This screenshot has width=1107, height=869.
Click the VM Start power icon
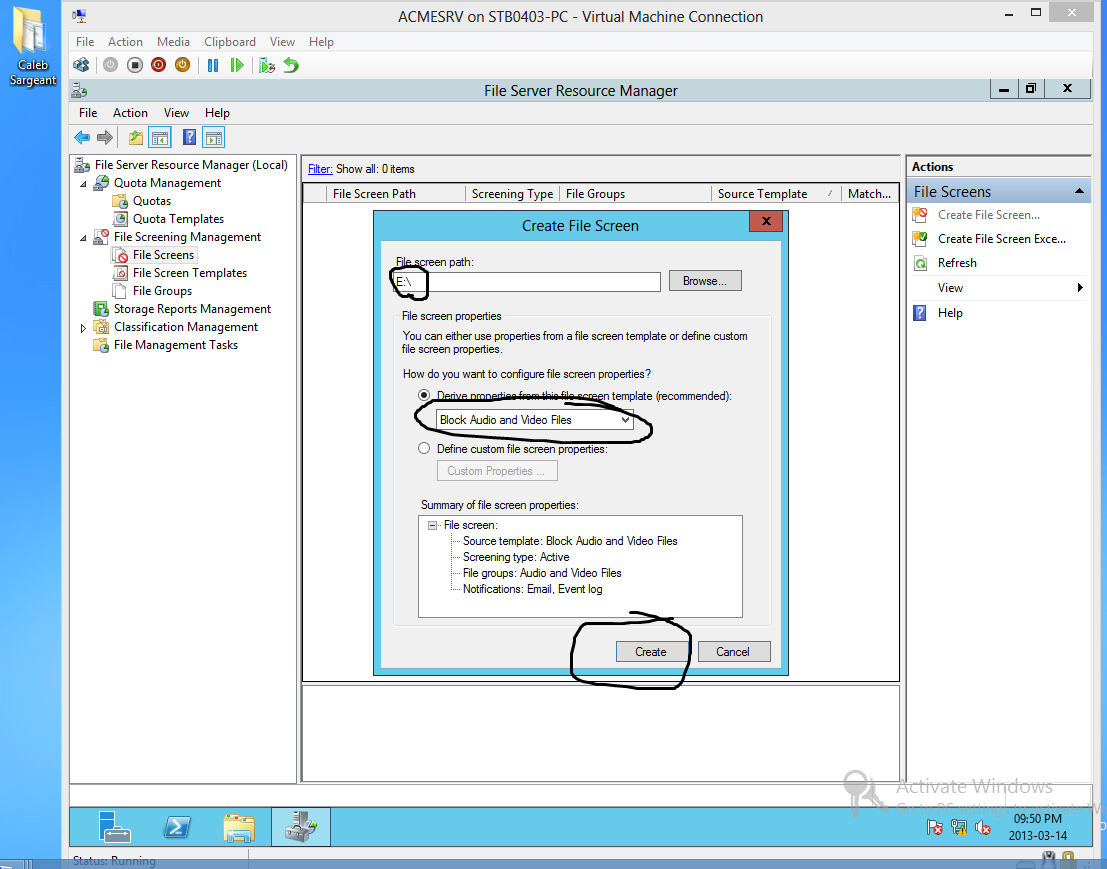click(x=110, y=66)
